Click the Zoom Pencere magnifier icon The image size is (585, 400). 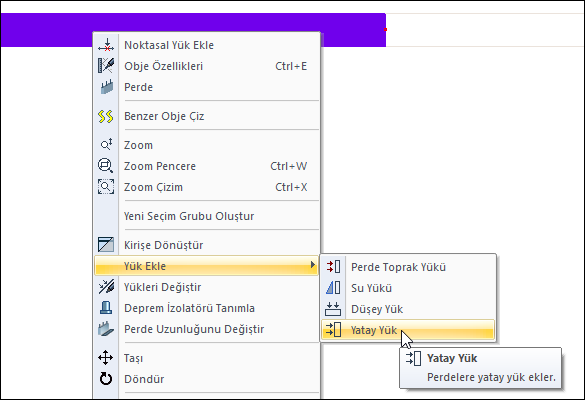point(106,166)
